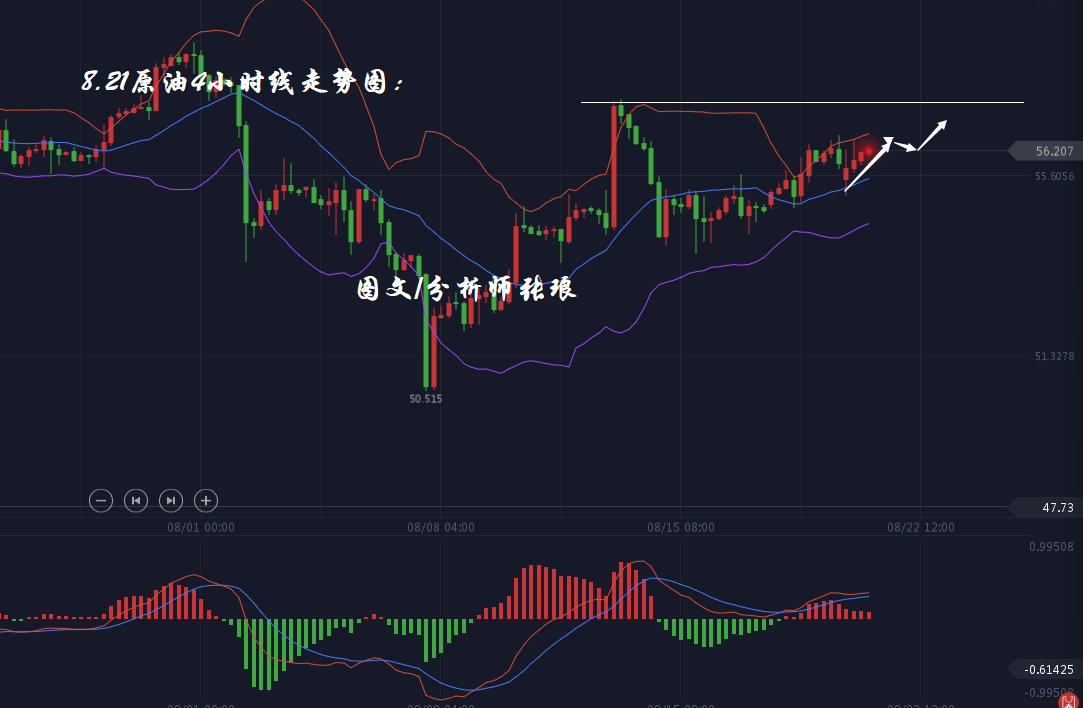Click the skip-to-previous chart navigation icon
Image resolution: width=1083 pixels, height=708 pixels.
click(x=136, y=500)
